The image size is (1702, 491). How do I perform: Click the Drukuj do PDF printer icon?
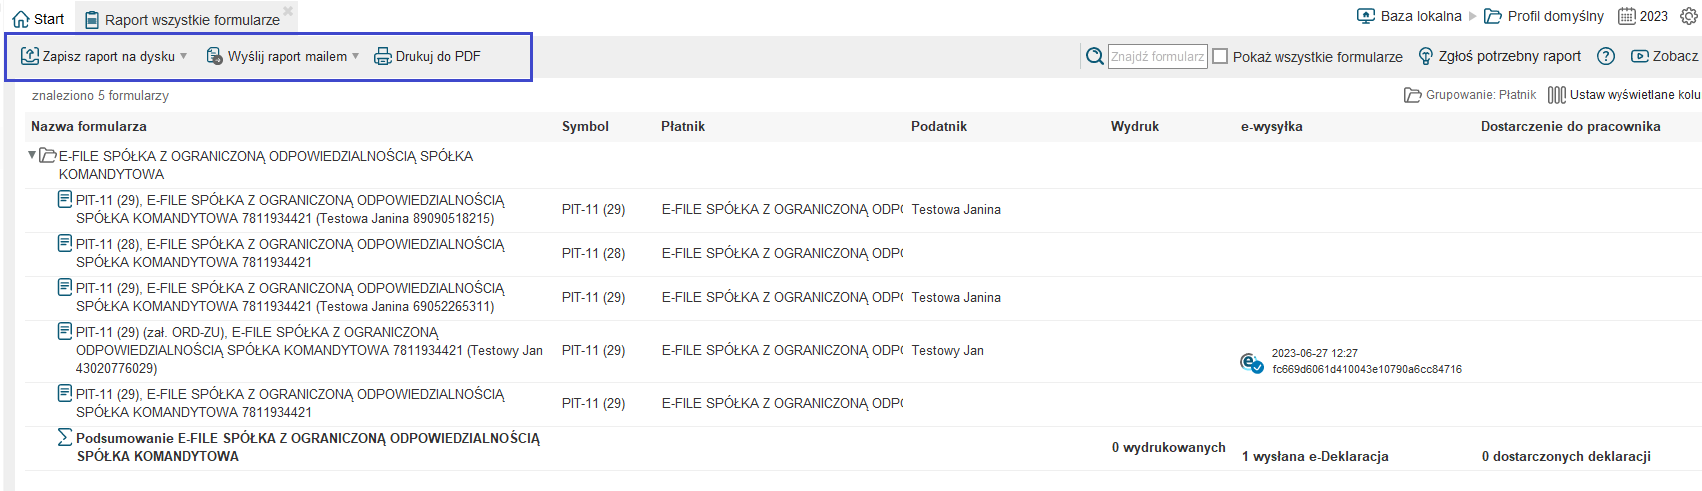click(x=382, y=56)
